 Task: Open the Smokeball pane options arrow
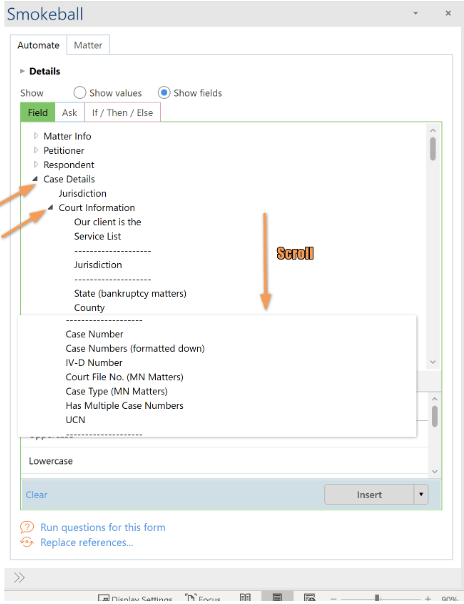(415, 13)
